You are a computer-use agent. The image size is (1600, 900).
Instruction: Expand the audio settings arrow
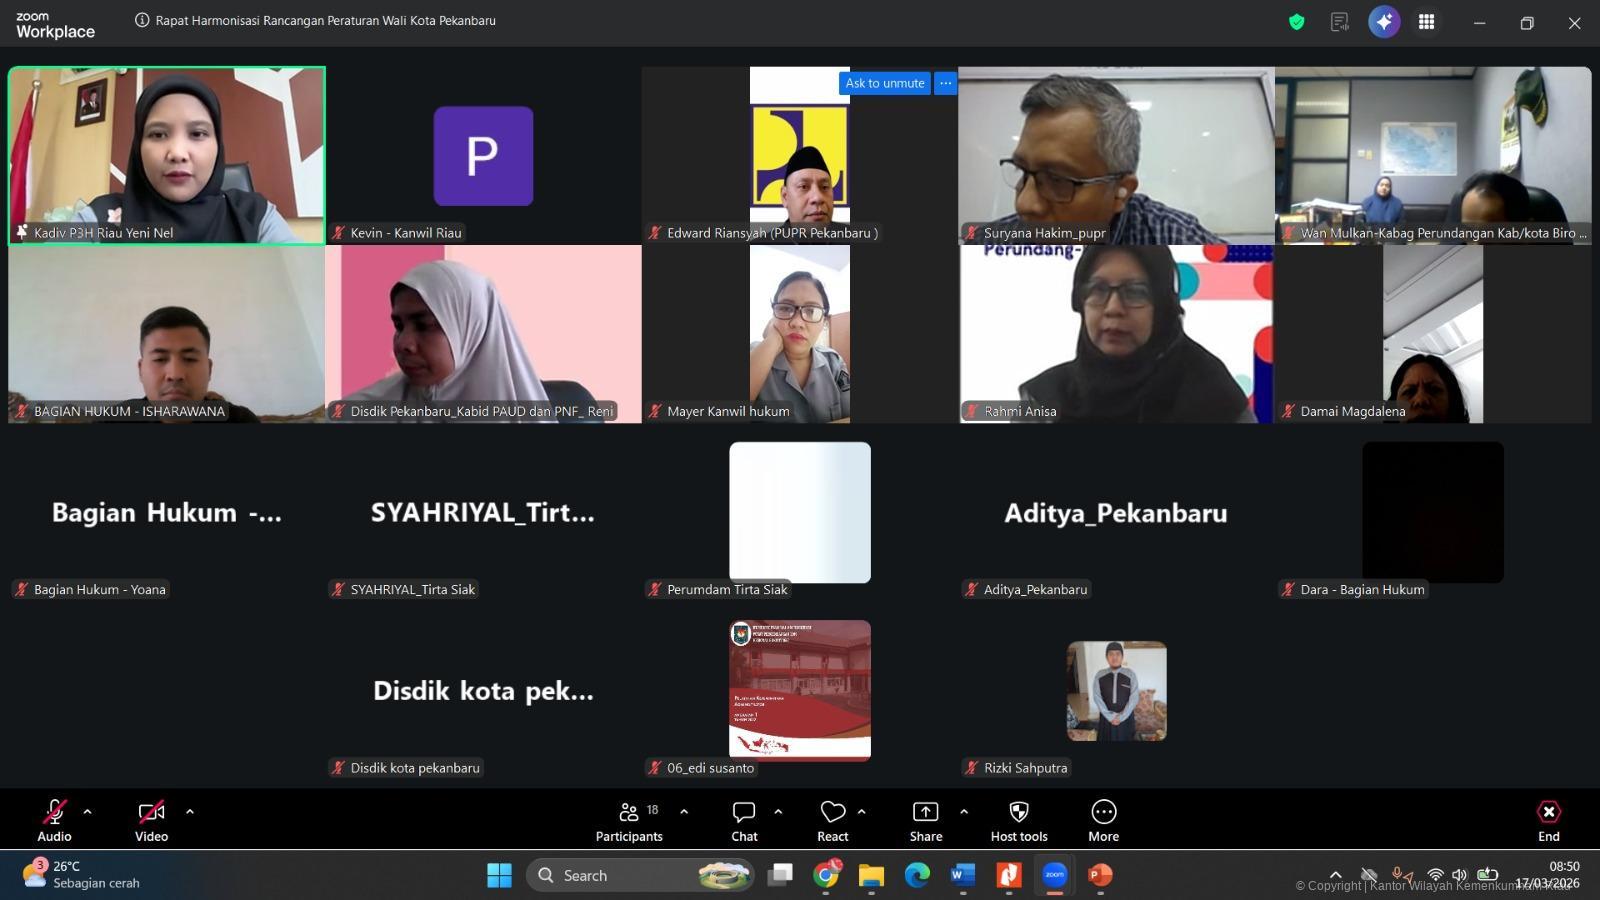pos(88,812)
